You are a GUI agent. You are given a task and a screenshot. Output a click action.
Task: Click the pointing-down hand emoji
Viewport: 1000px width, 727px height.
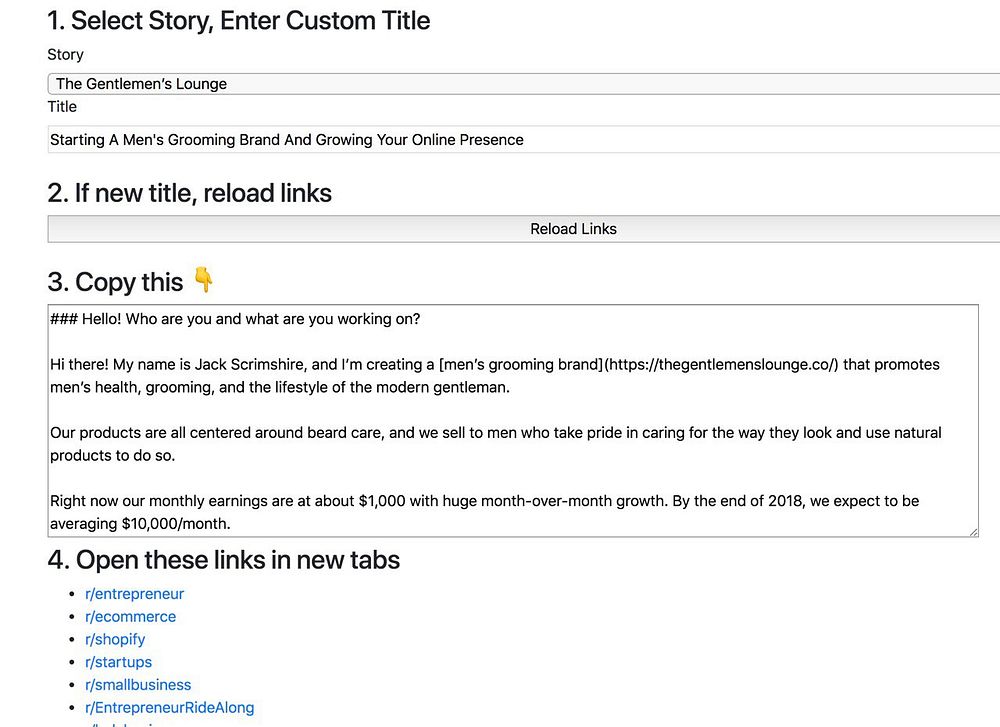coord(204,281)
